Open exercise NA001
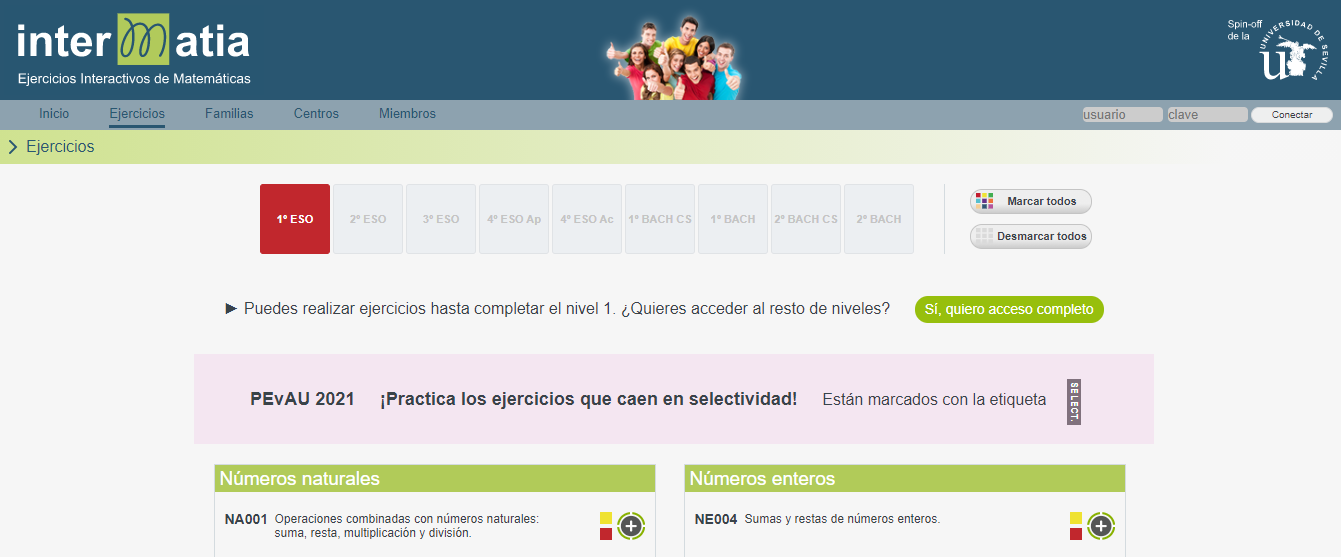This screenshot has height=557, width=1341. [246, 519]
